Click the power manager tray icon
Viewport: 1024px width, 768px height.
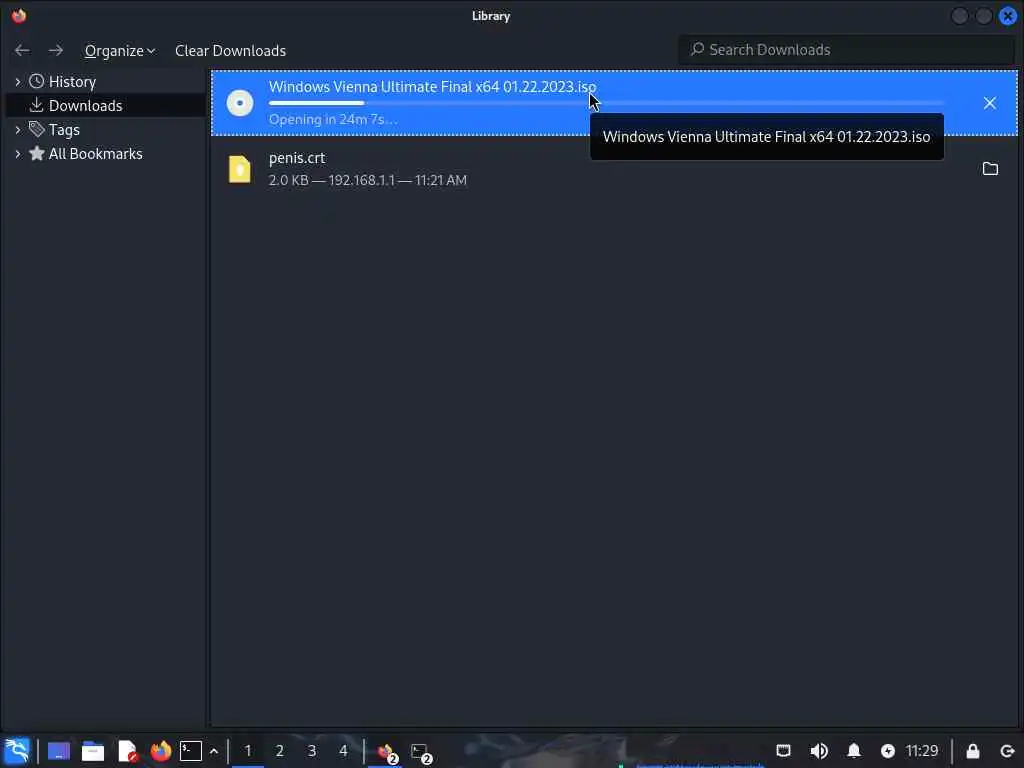pyautogui.click(x=888, y=751)
